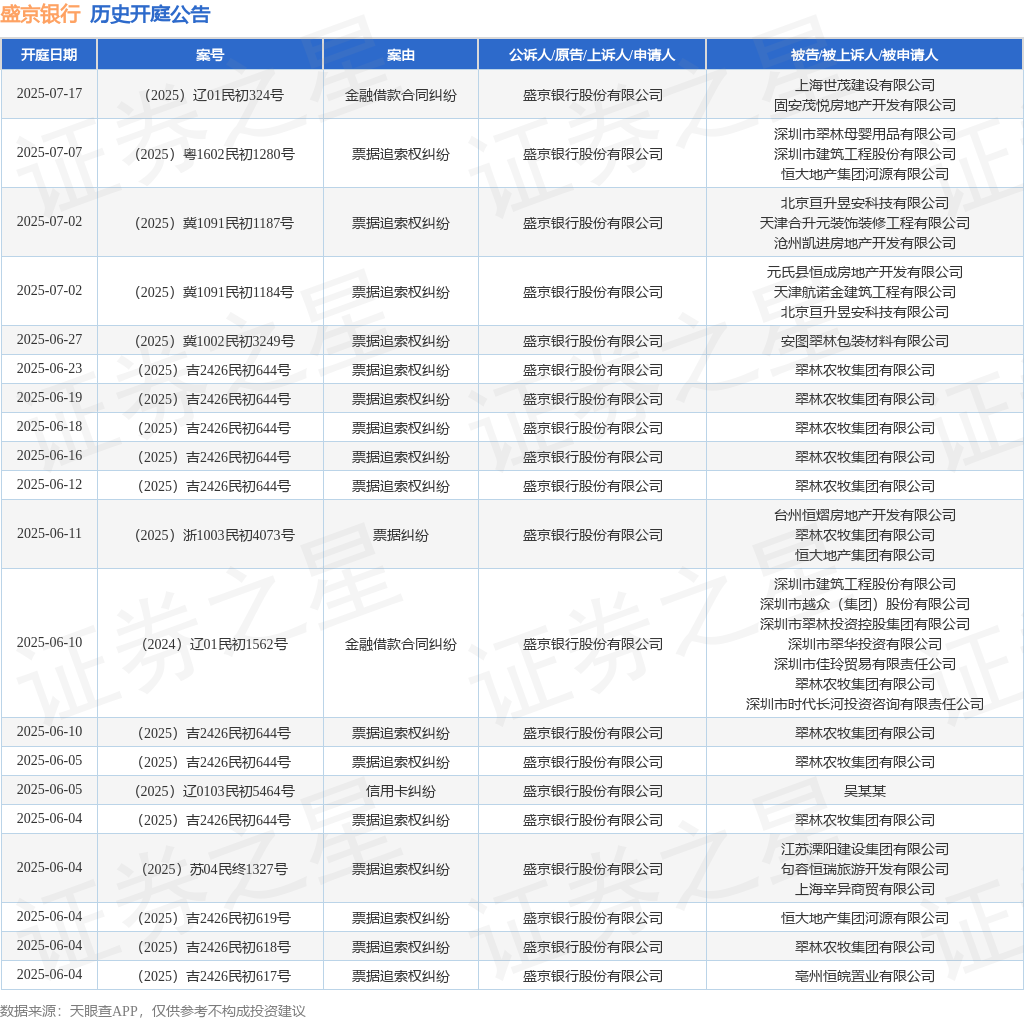Click the 案由 column header
1024x1020 pixels.
400,55
